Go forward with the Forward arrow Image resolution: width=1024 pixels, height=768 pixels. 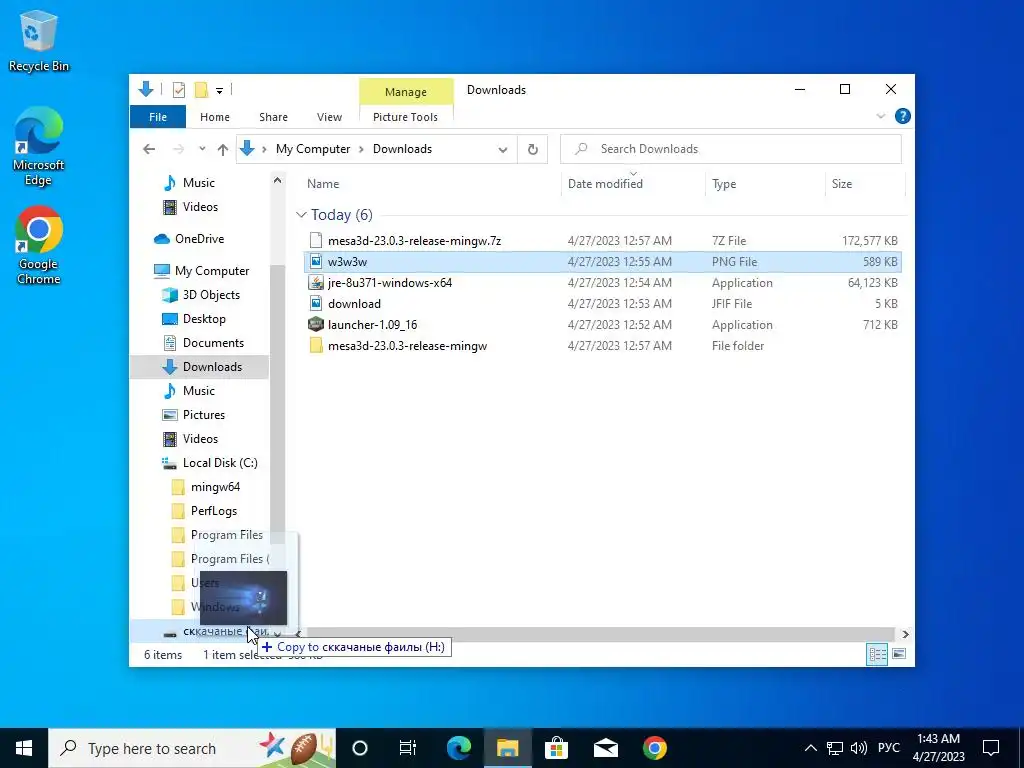point(178,149)
